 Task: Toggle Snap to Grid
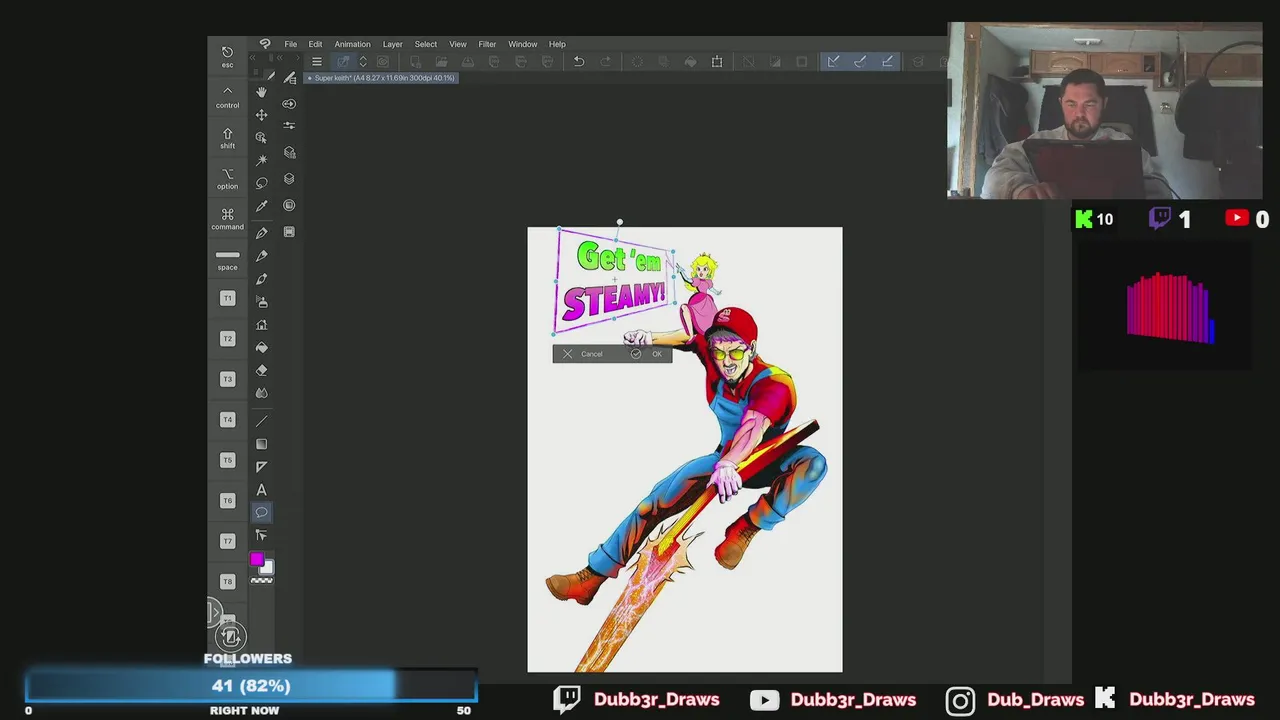tap(887, 62)
